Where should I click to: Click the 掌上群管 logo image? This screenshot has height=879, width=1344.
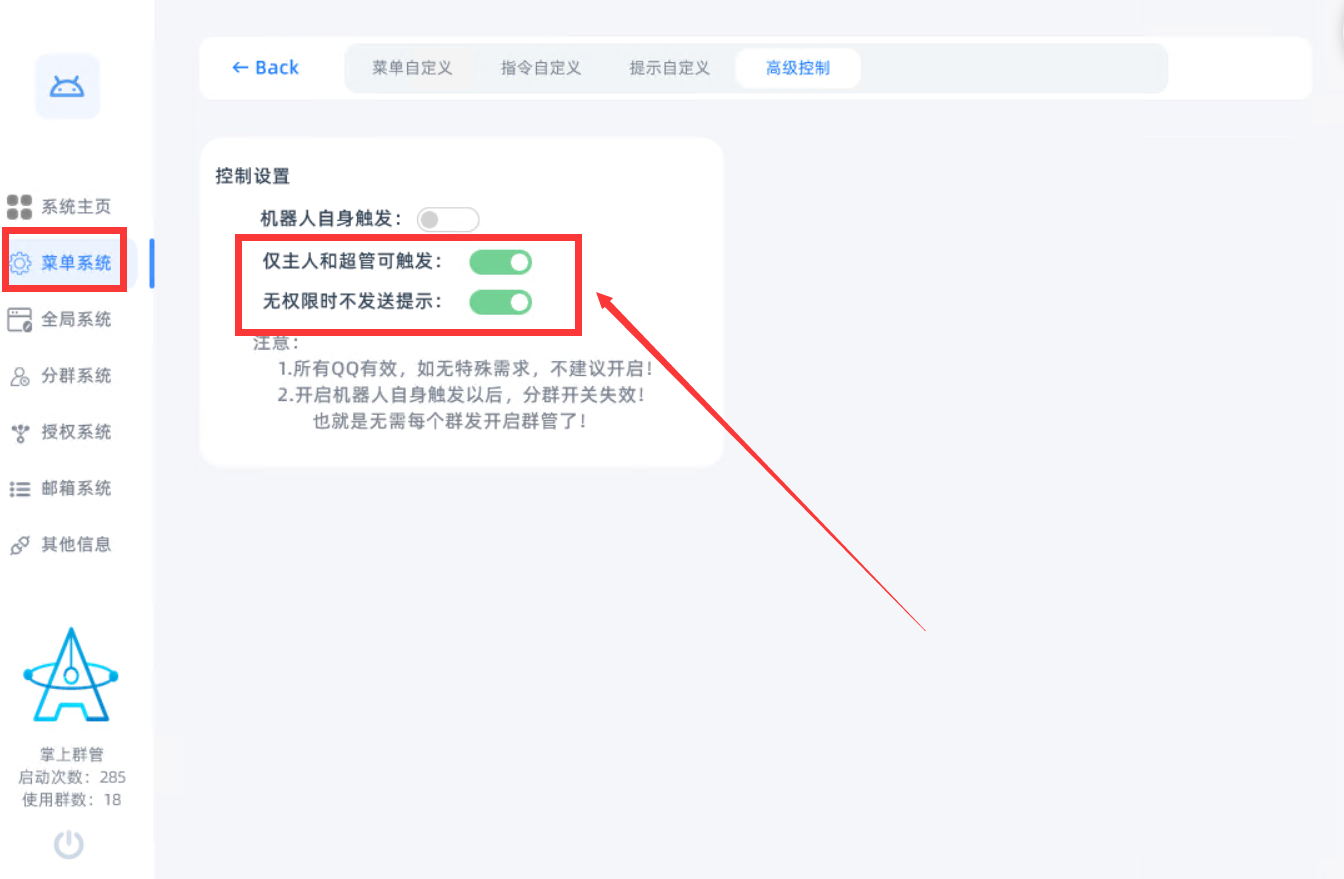click(x=70, y=675)
